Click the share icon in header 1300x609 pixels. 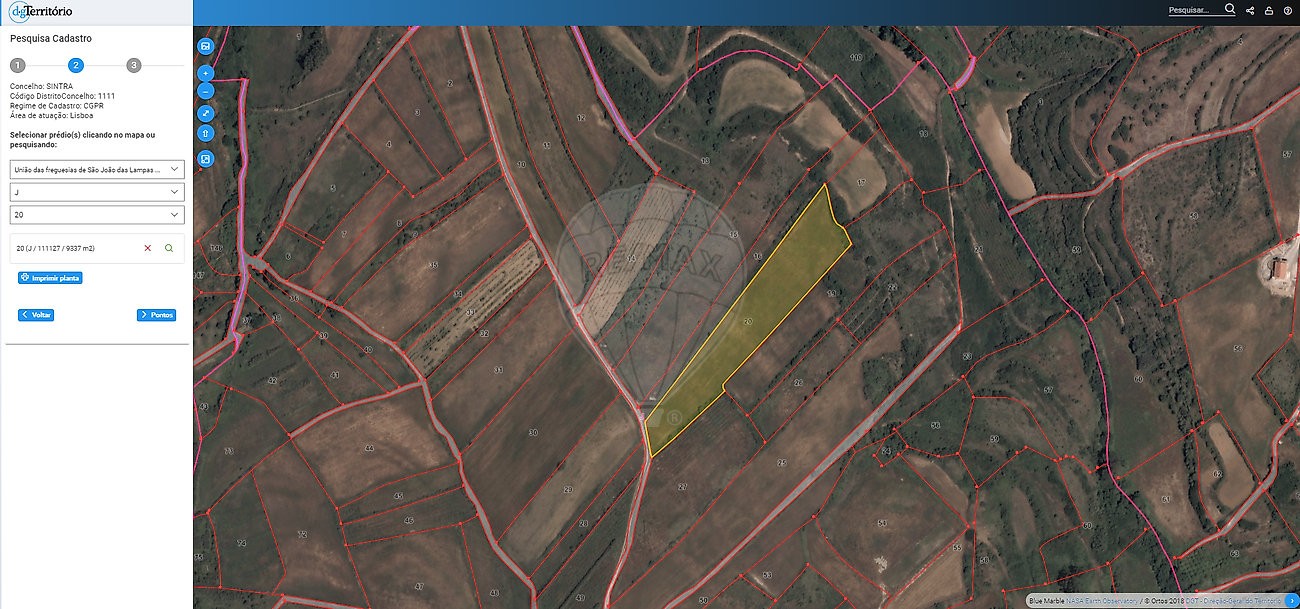tap(1250, 11)
